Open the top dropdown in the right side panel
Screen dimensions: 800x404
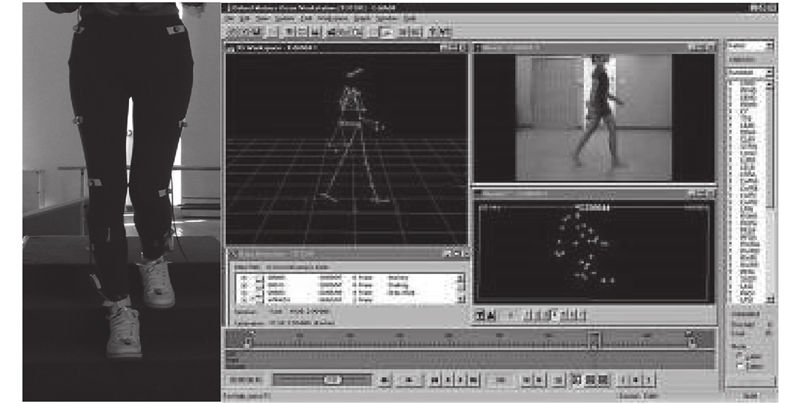(x=749, y=46)
